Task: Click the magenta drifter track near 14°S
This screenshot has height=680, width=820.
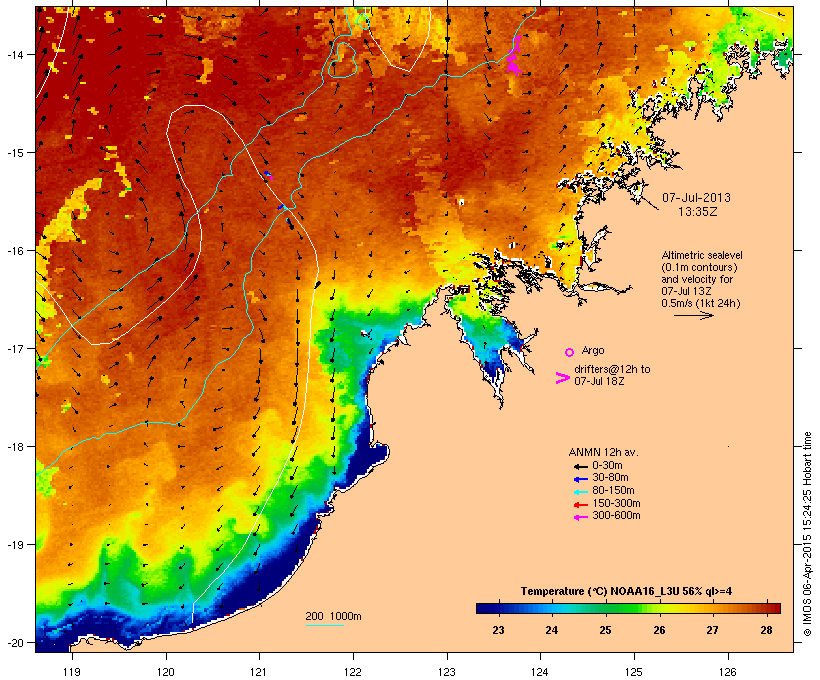Action: (514, 56)
